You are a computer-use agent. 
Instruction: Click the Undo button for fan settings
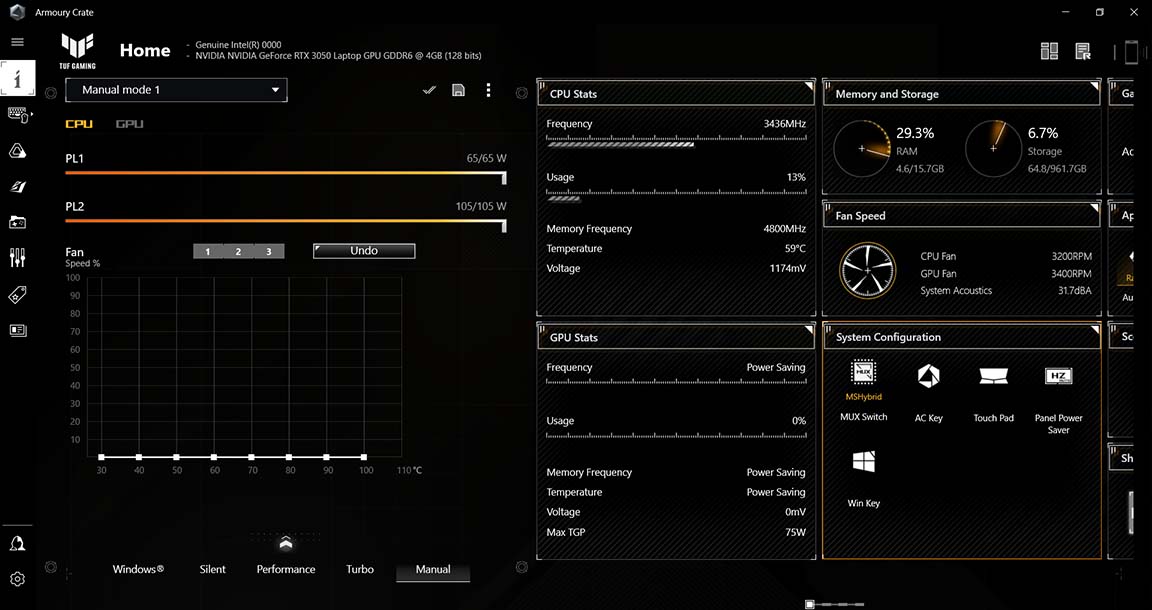coord(363,251)
